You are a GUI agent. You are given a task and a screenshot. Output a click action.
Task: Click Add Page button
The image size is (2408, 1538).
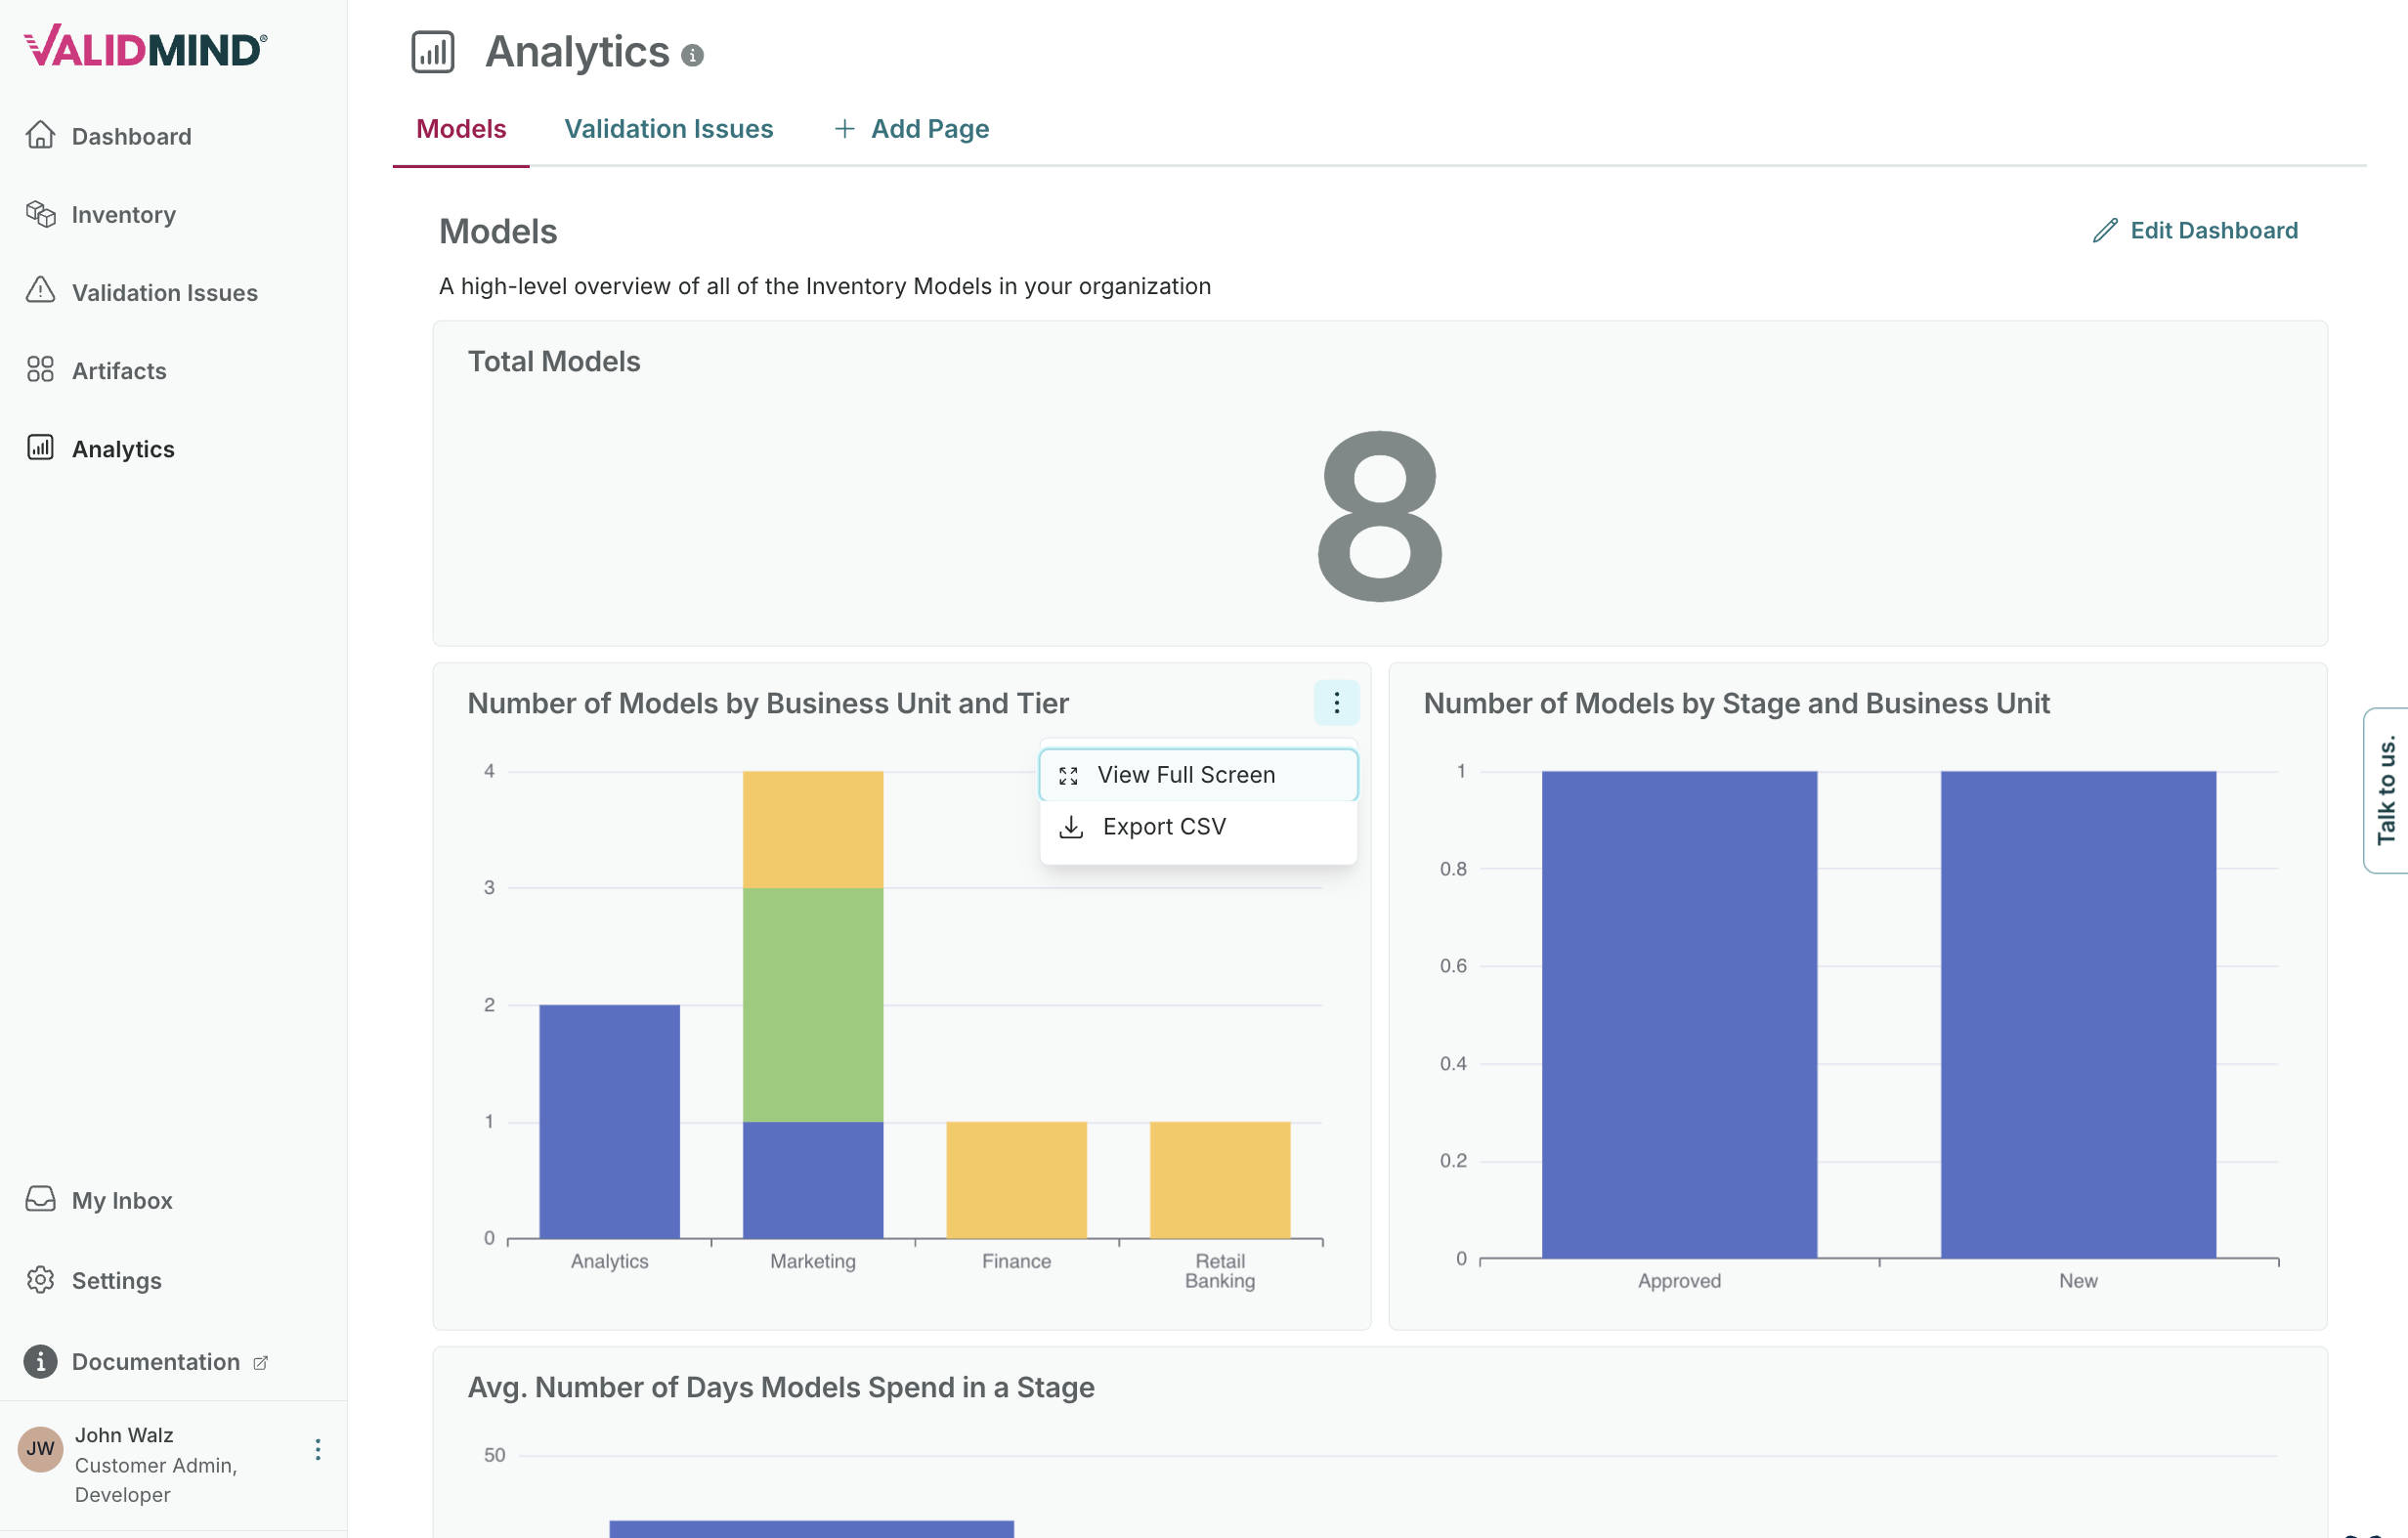tap(911, 128)
